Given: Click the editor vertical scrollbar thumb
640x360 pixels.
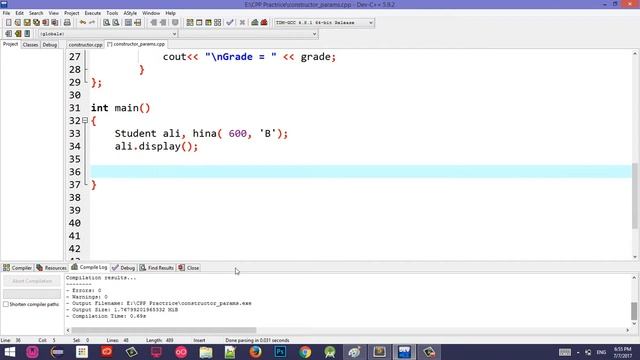Looking at the screenshot, I should tap(635, 196).
